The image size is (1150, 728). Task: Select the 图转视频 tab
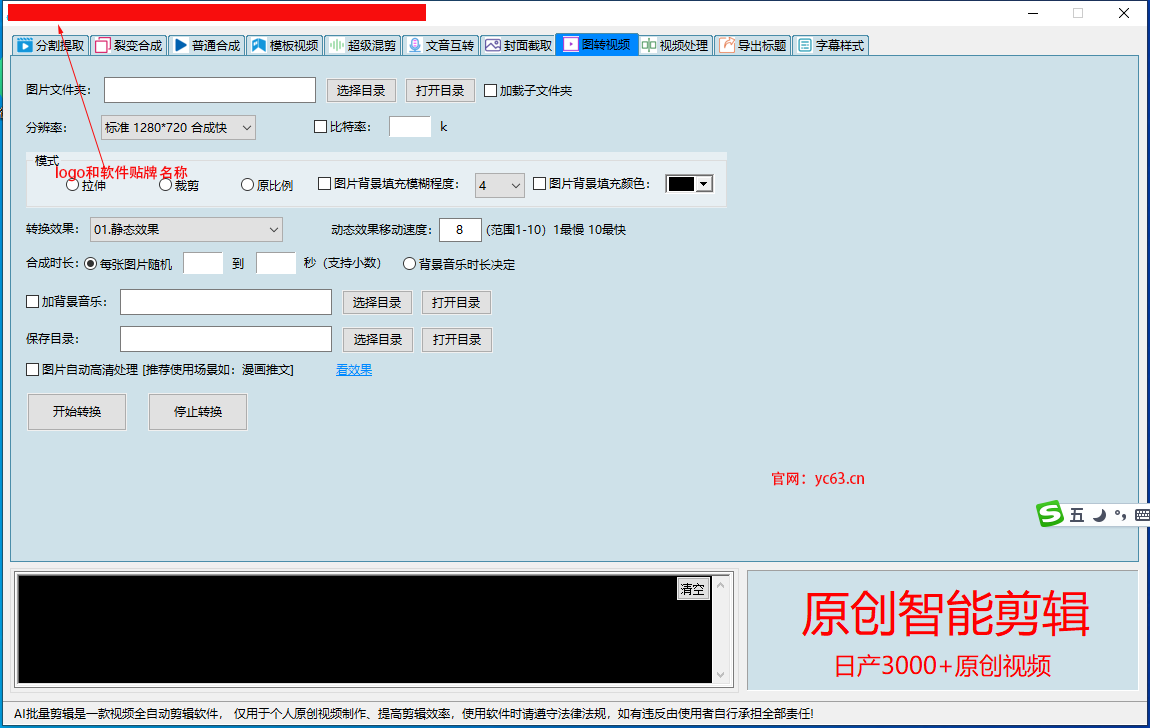point(597,44)
